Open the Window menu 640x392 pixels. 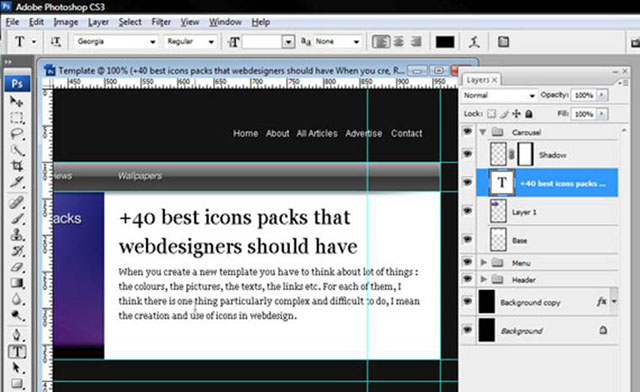click(x=225, y=22)
